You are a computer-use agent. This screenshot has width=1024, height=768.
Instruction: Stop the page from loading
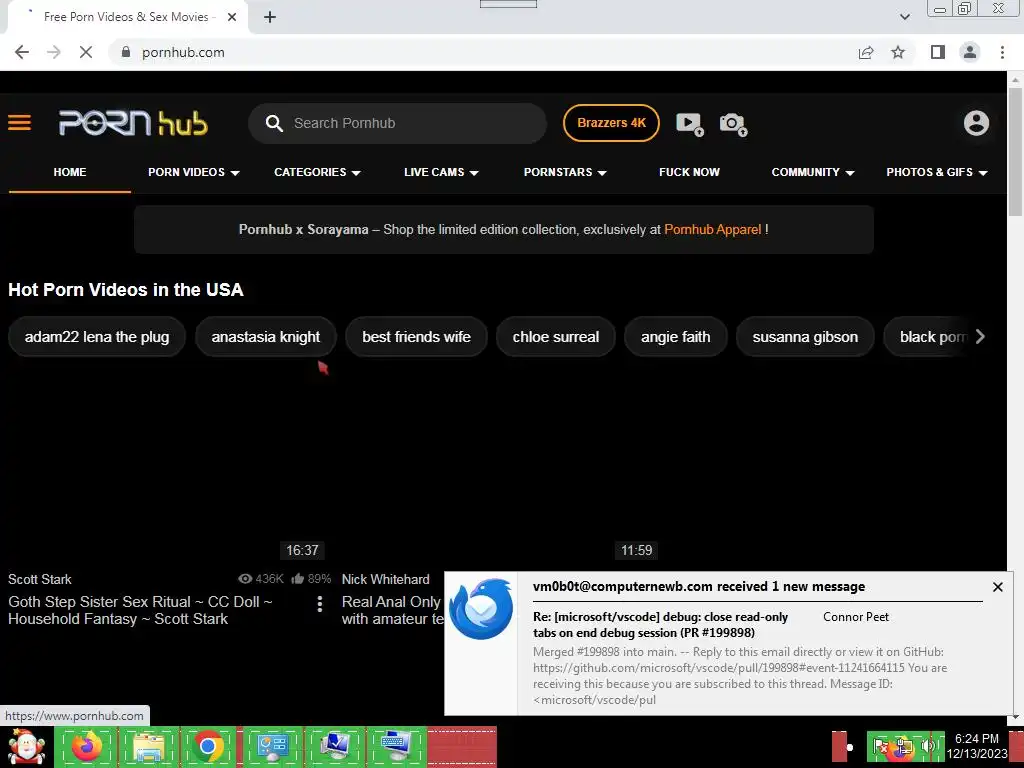click(x=86, y=52)
